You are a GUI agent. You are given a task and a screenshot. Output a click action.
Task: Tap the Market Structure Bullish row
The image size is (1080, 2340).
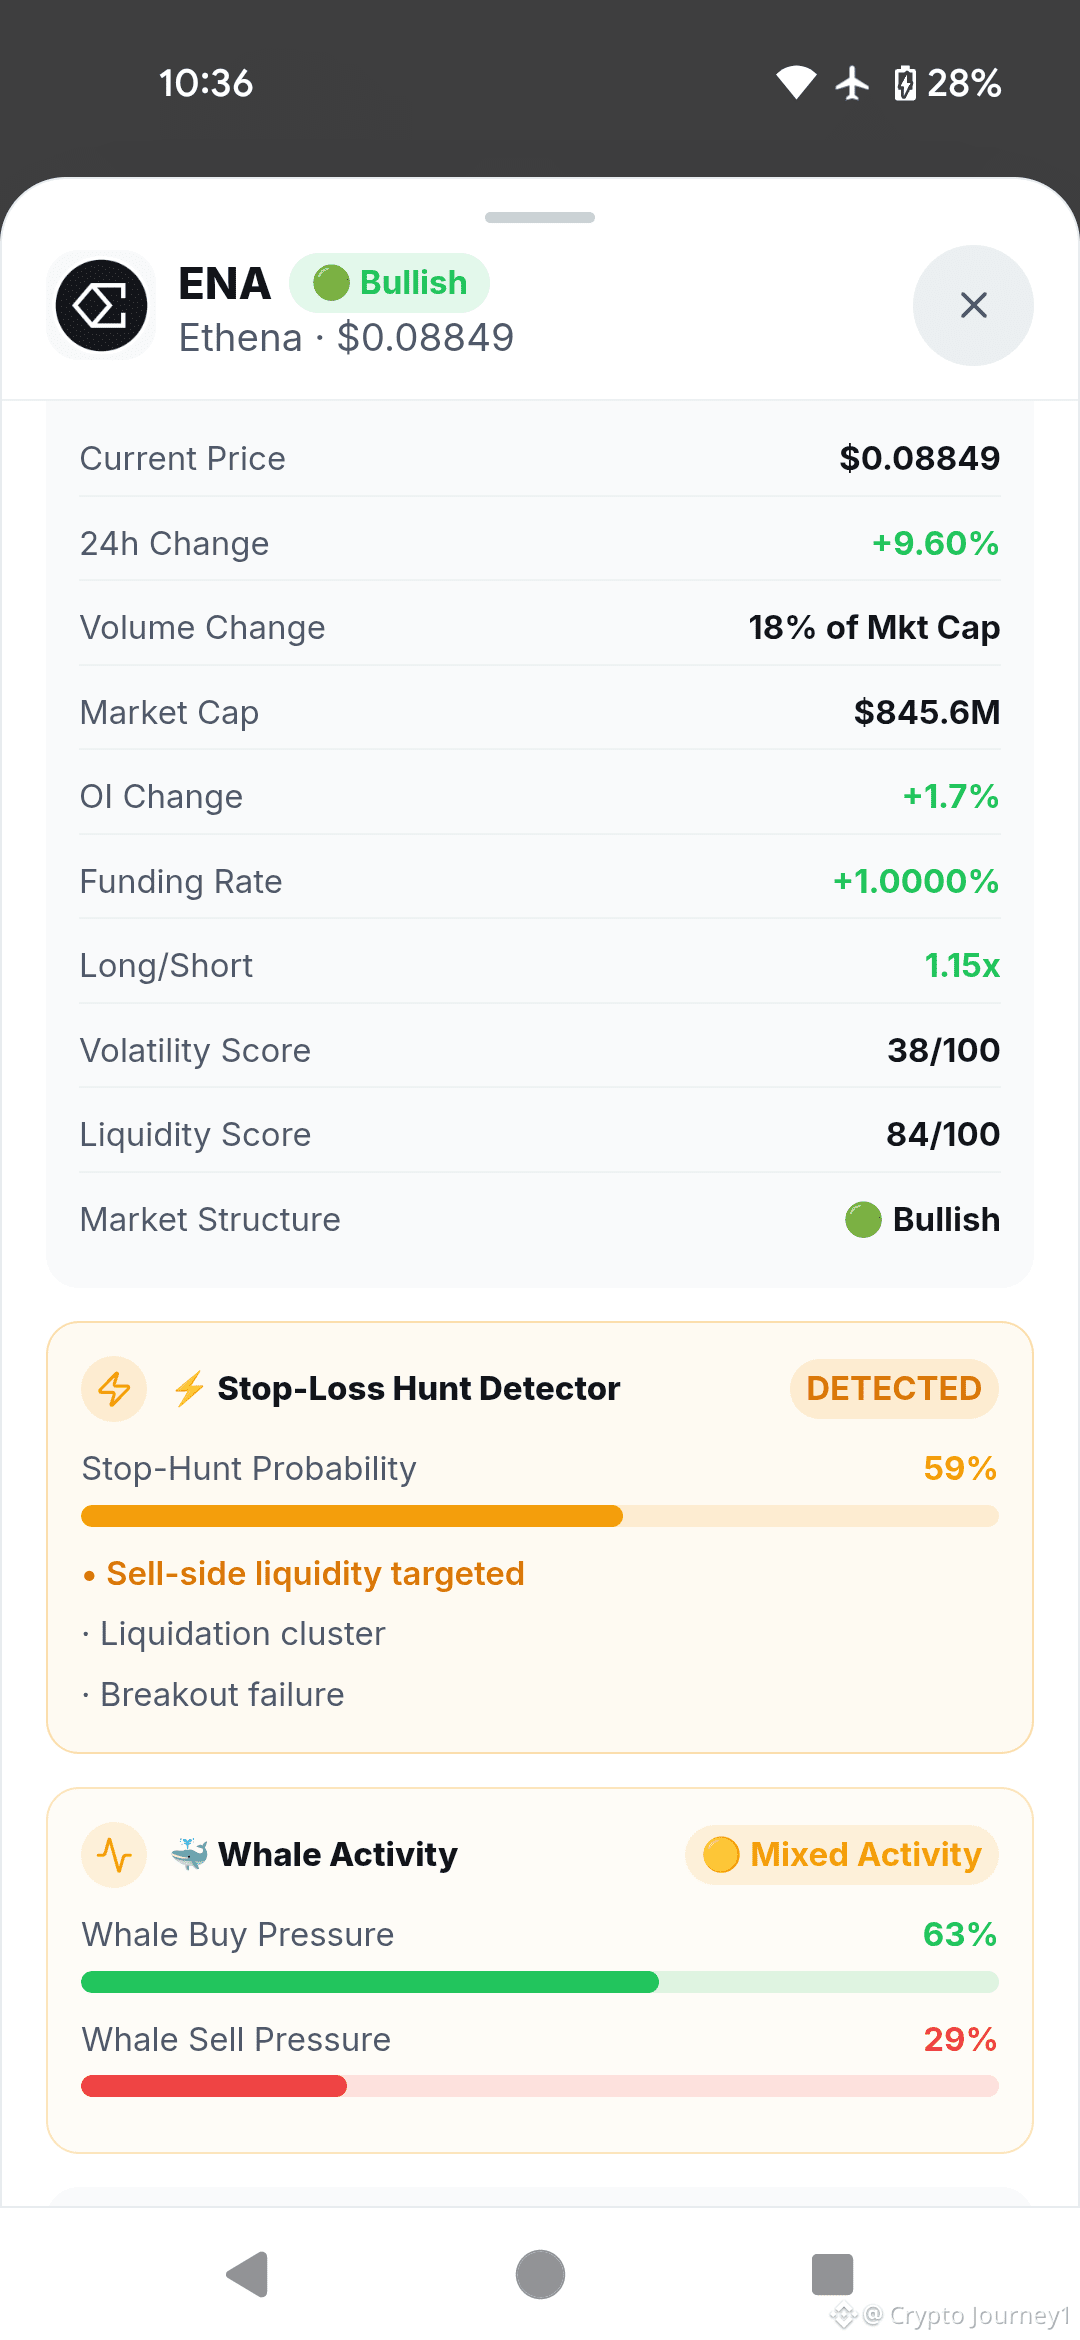(540, 1219)
